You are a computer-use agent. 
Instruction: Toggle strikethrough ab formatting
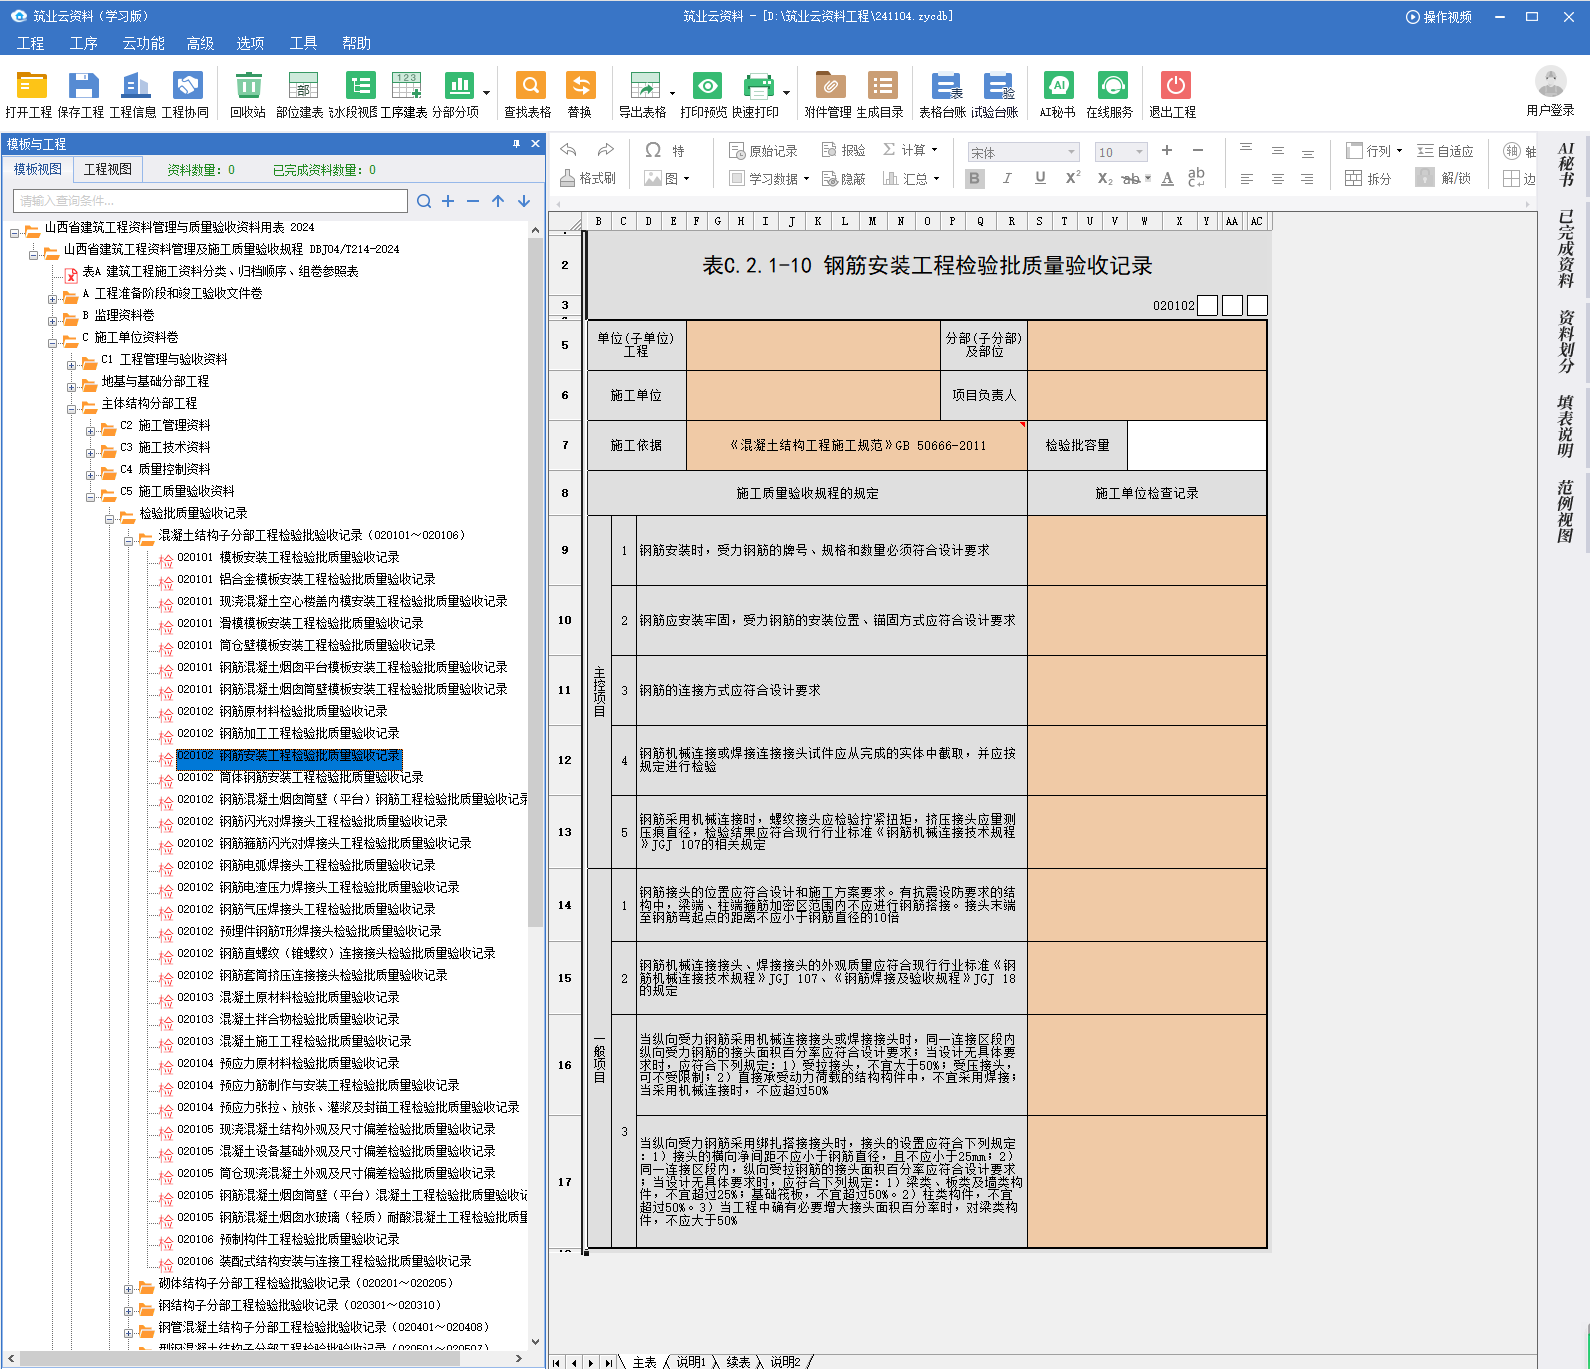pos(1131,178)
